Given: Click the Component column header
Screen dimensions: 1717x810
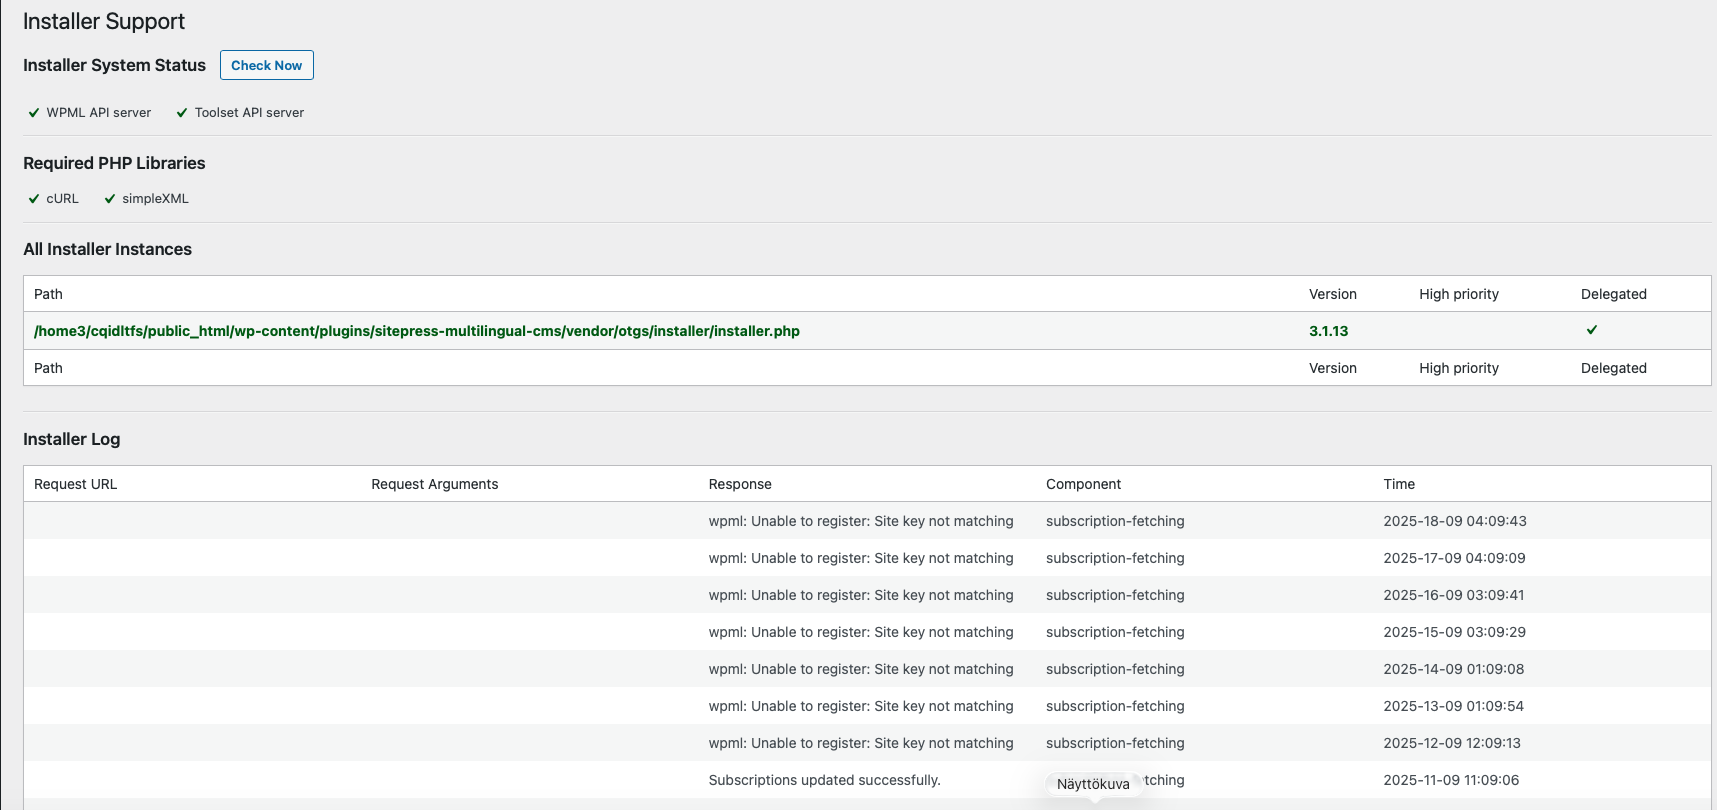Looking at the screenshot, I should click(x=1083, y=484).
